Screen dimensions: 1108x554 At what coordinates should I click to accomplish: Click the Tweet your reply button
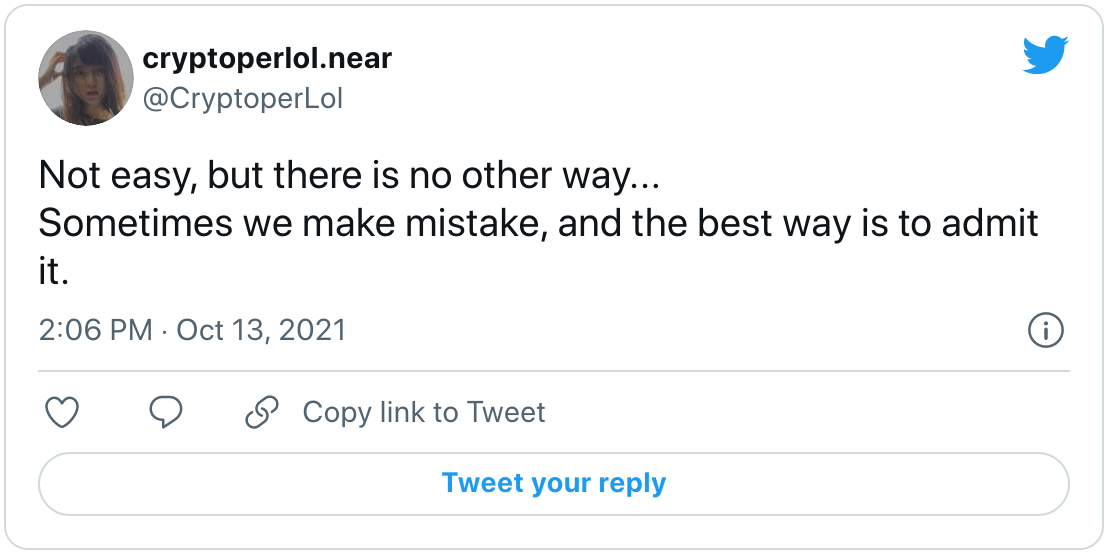click(554, 484)
